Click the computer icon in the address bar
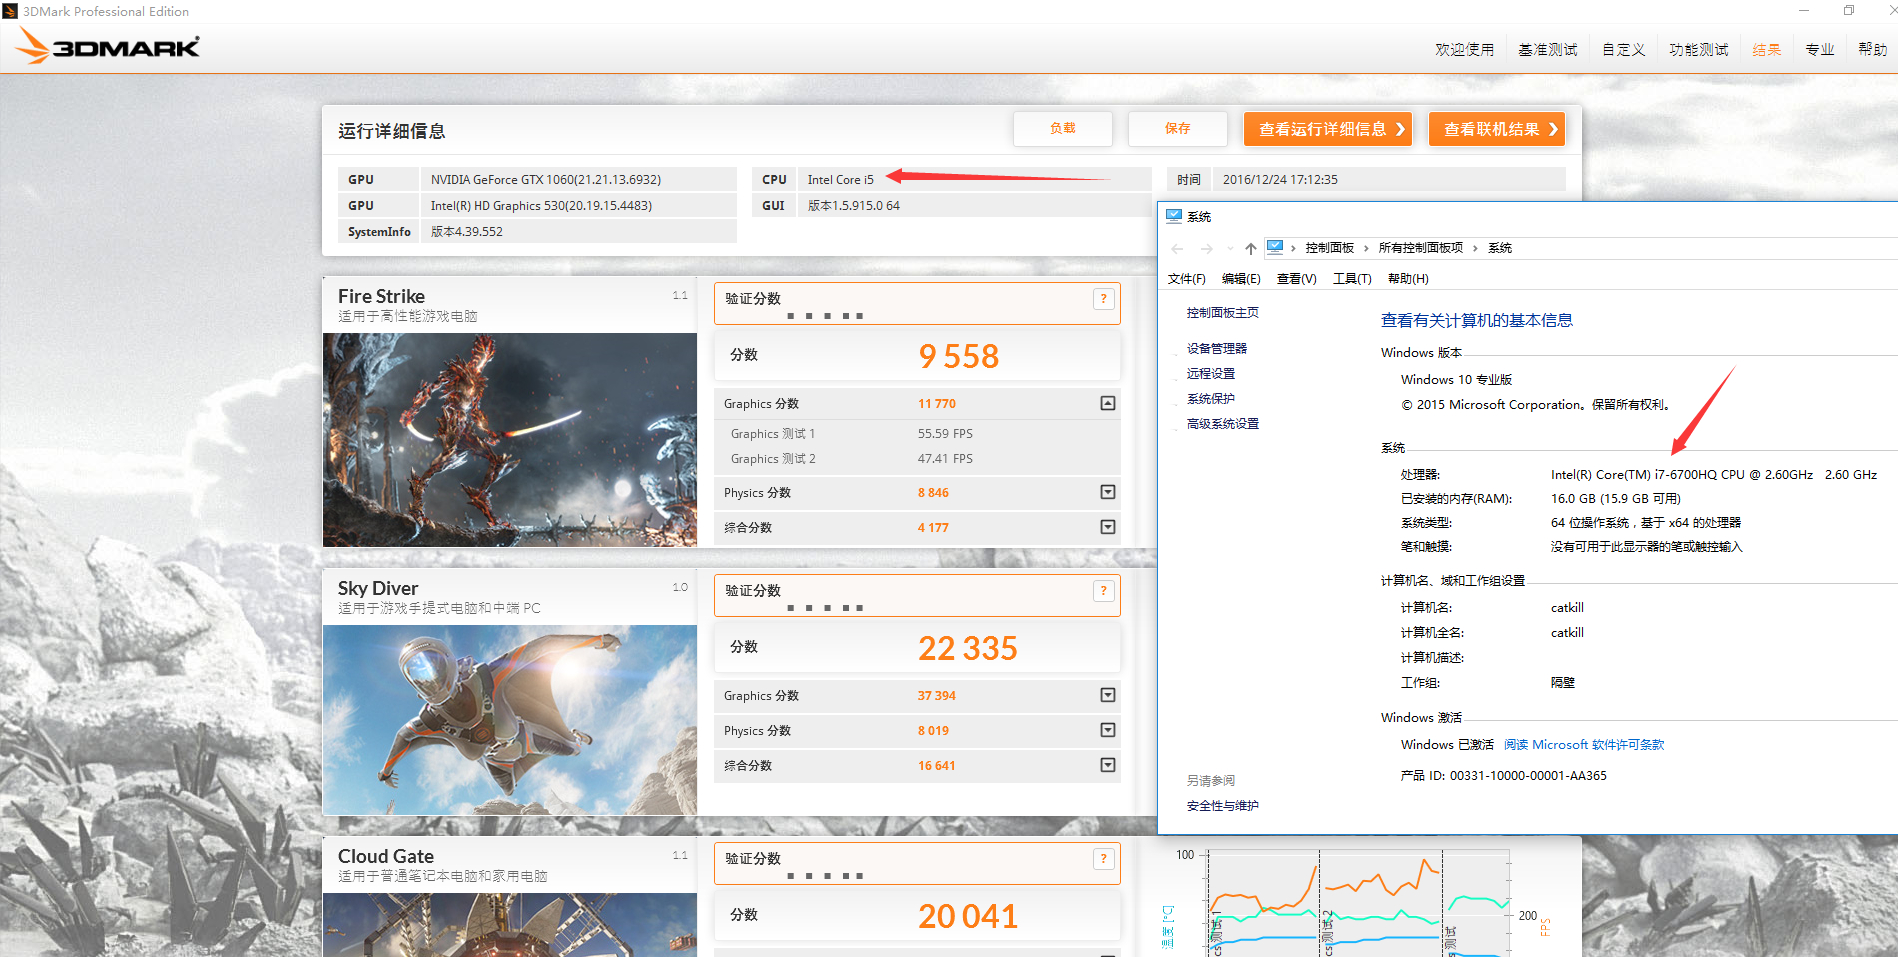The image size is (1898, 957). pos(1275,247)
